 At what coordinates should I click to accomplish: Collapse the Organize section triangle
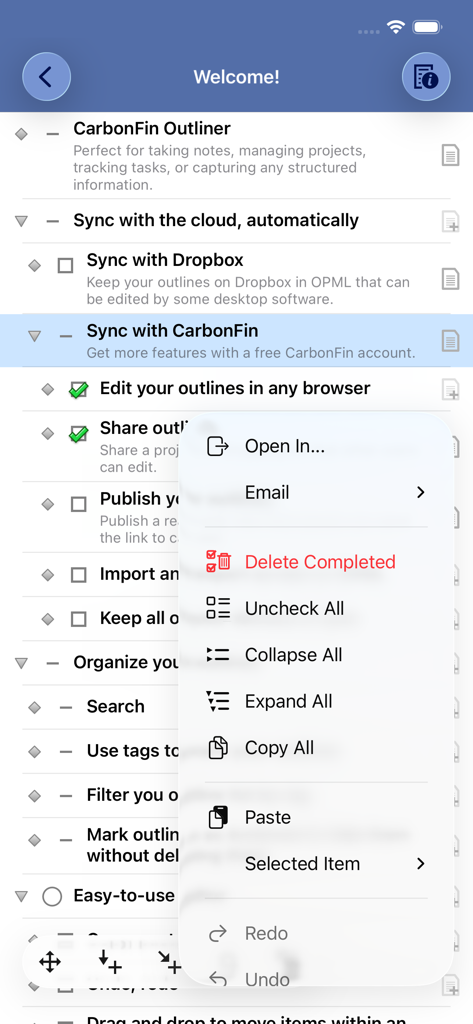(22, 663)
